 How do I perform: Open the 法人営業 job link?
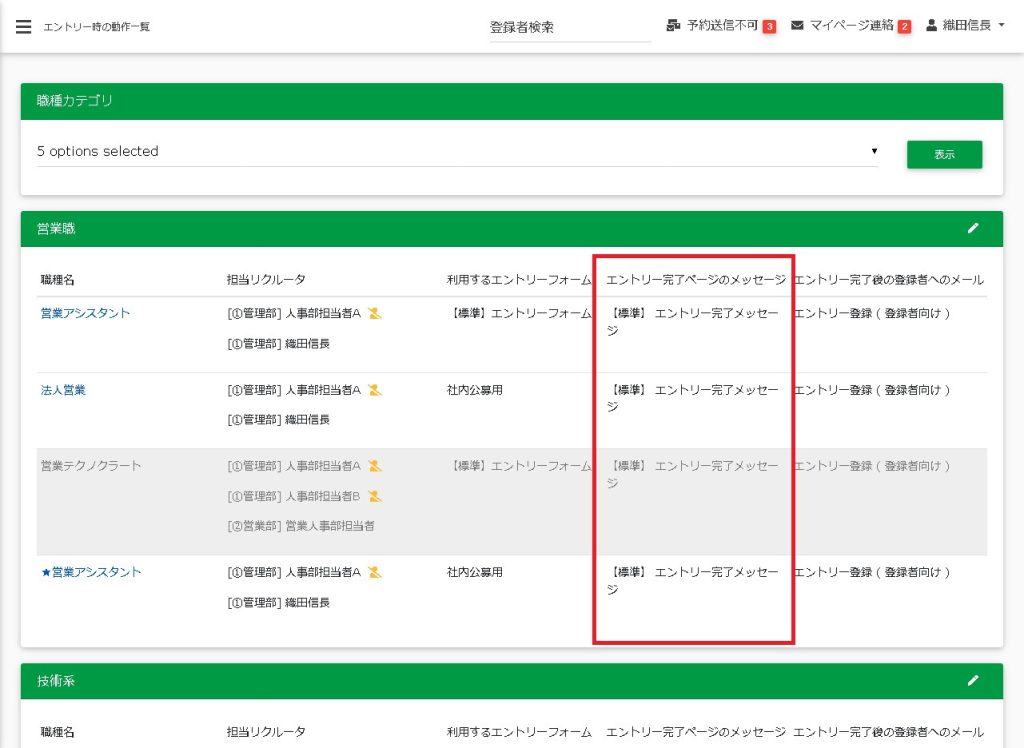point(63,390)
